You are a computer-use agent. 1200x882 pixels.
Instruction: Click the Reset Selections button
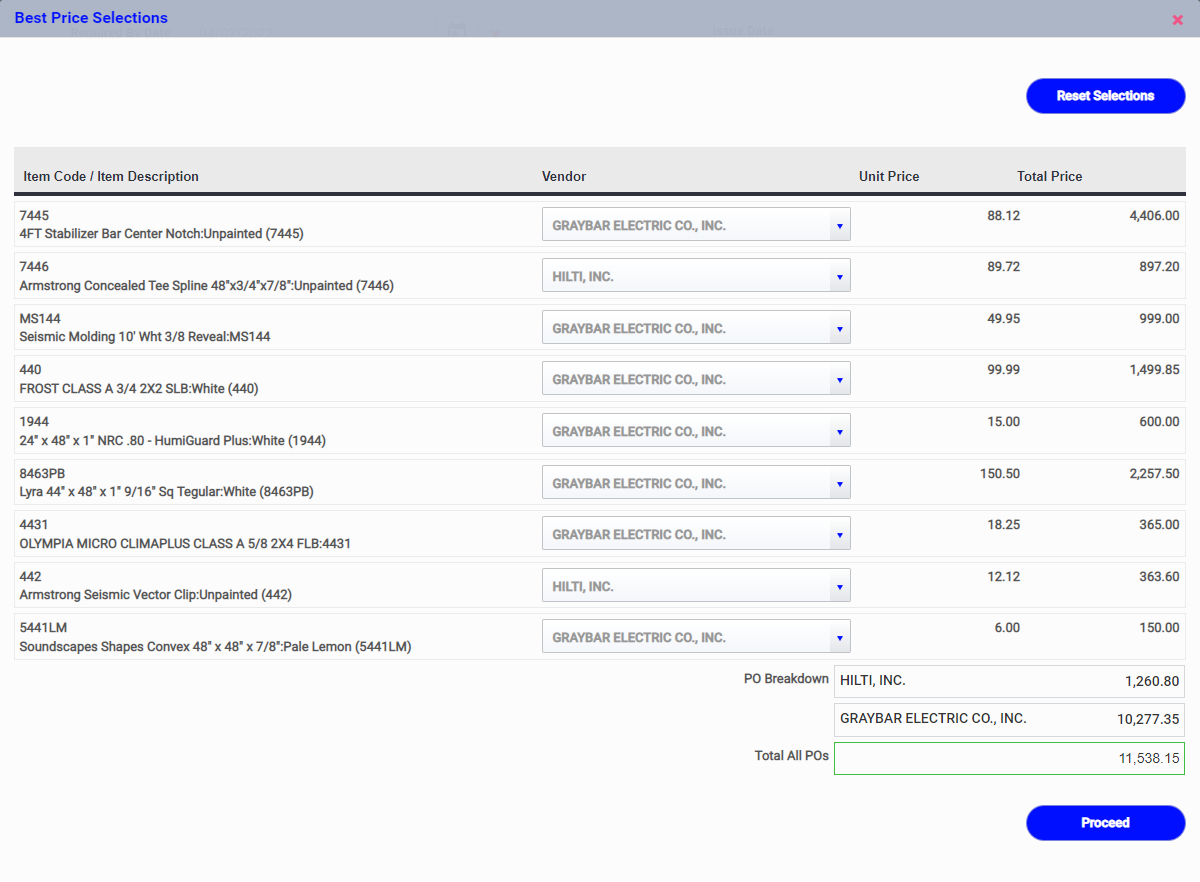[x=1105, y=96]
